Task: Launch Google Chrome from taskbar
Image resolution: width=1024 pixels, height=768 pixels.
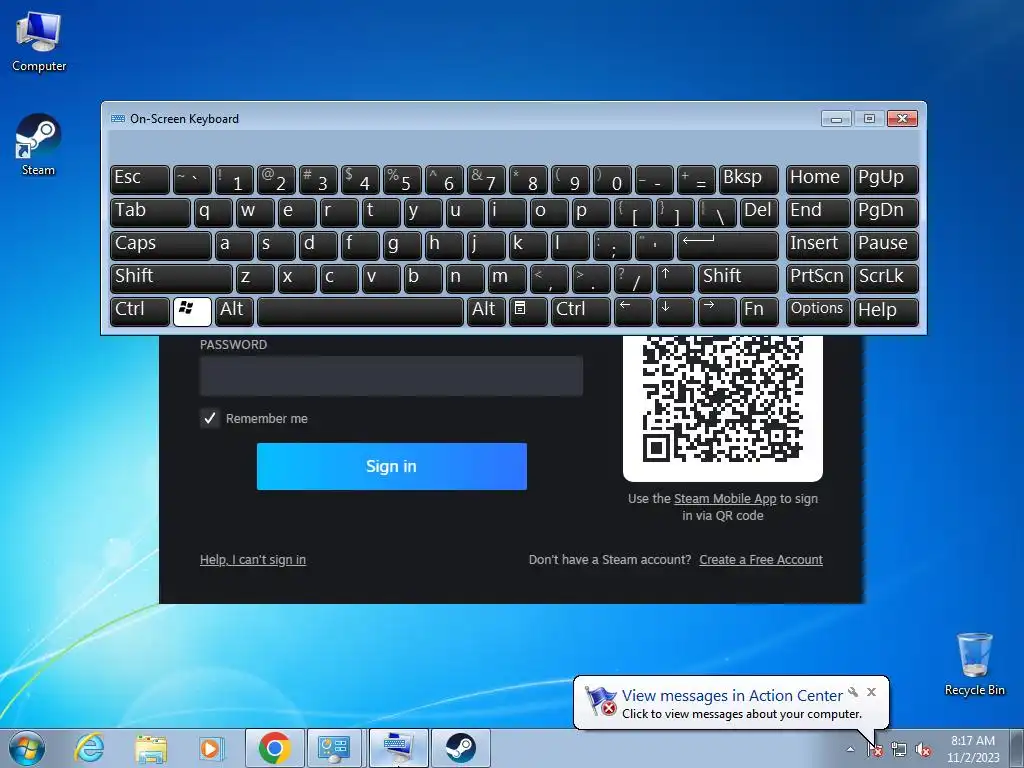Action: click(x=274, y=748)
